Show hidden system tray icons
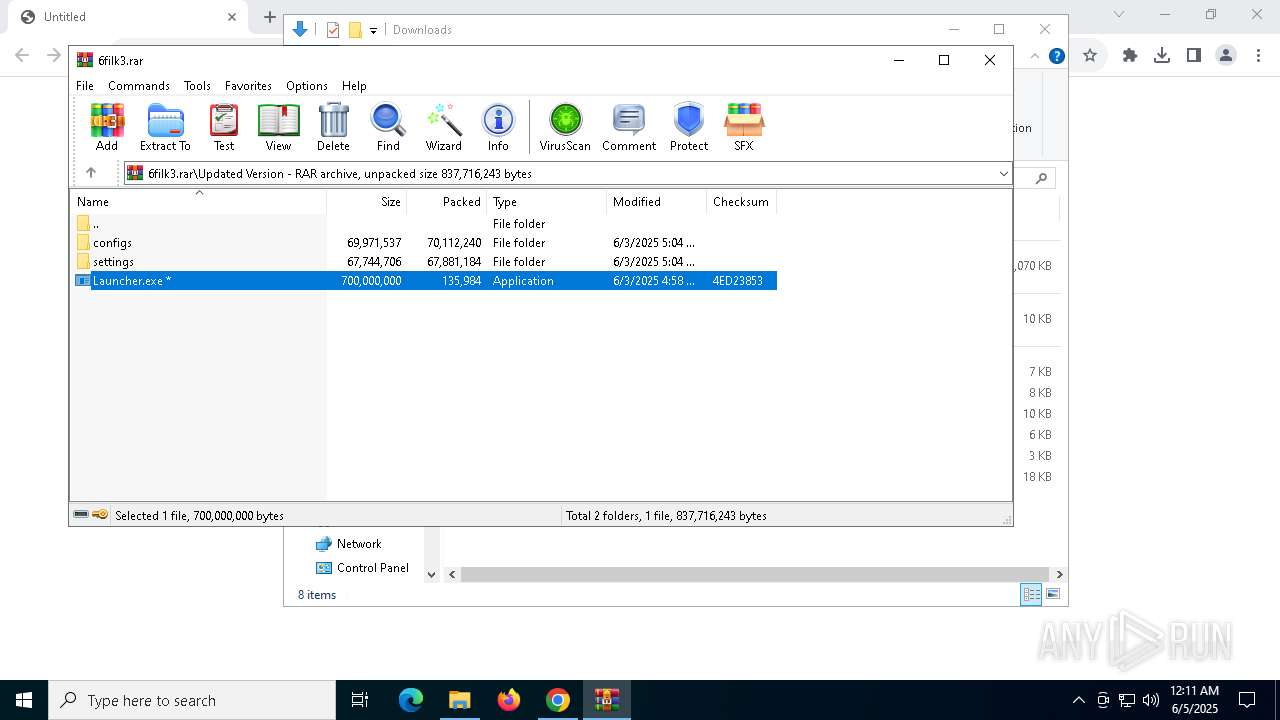Screen dimensions: 1280x720 1078,700
